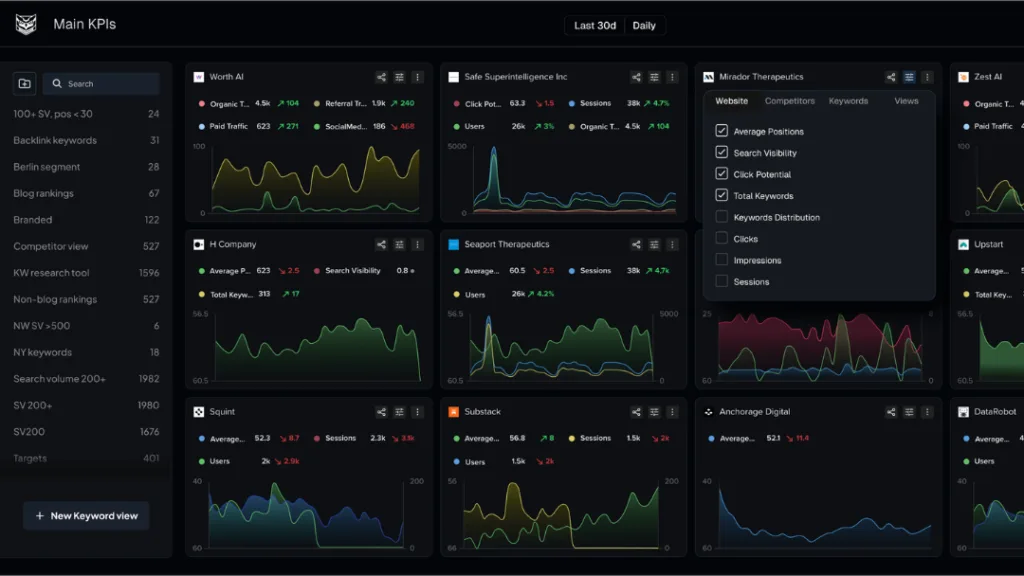Click the Substack metrics chart

(x=562, y=515)
